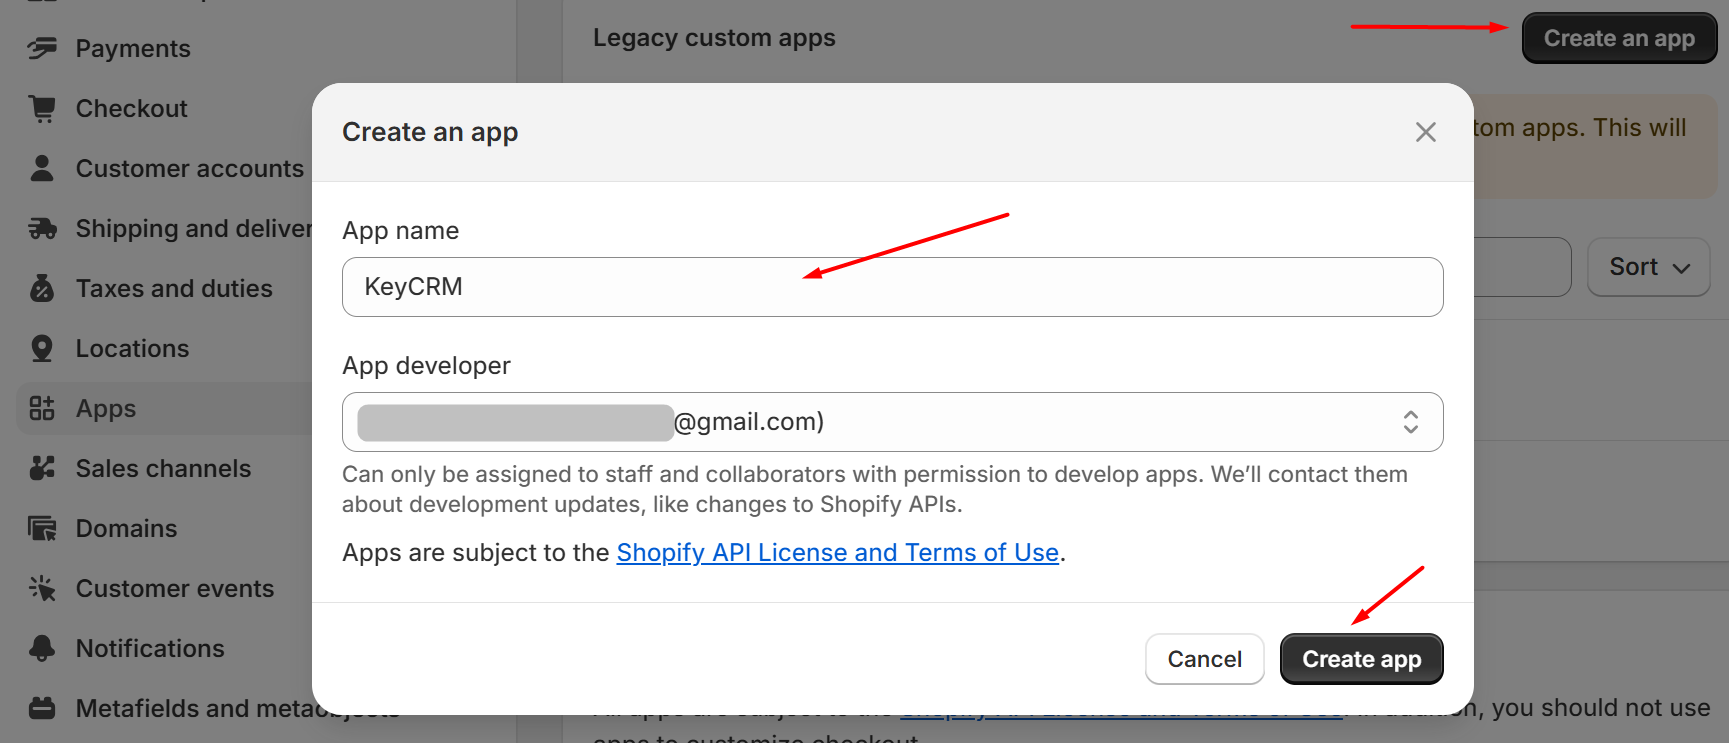Click the App name field label
The width and height of the screenshot is (1729, 743).
click(400, 231)
